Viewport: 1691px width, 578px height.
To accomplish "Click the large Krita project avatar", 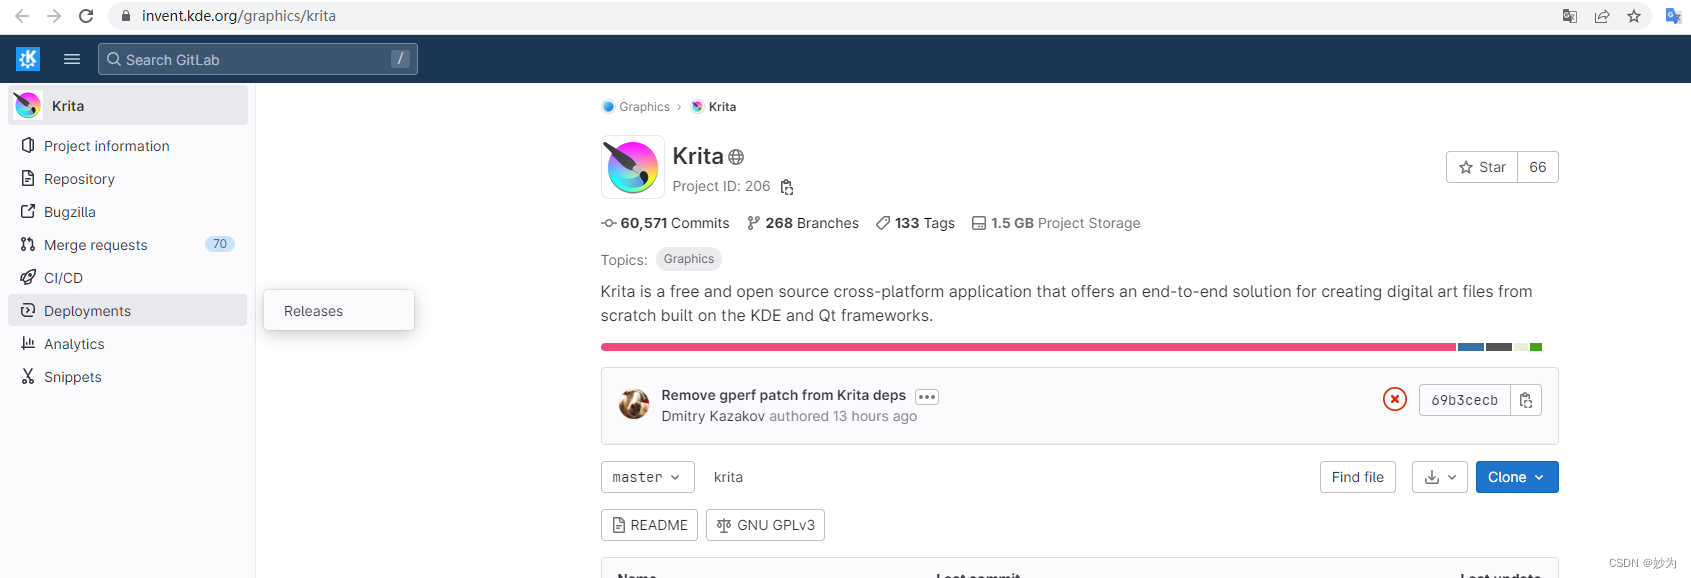I will point(632,167).
